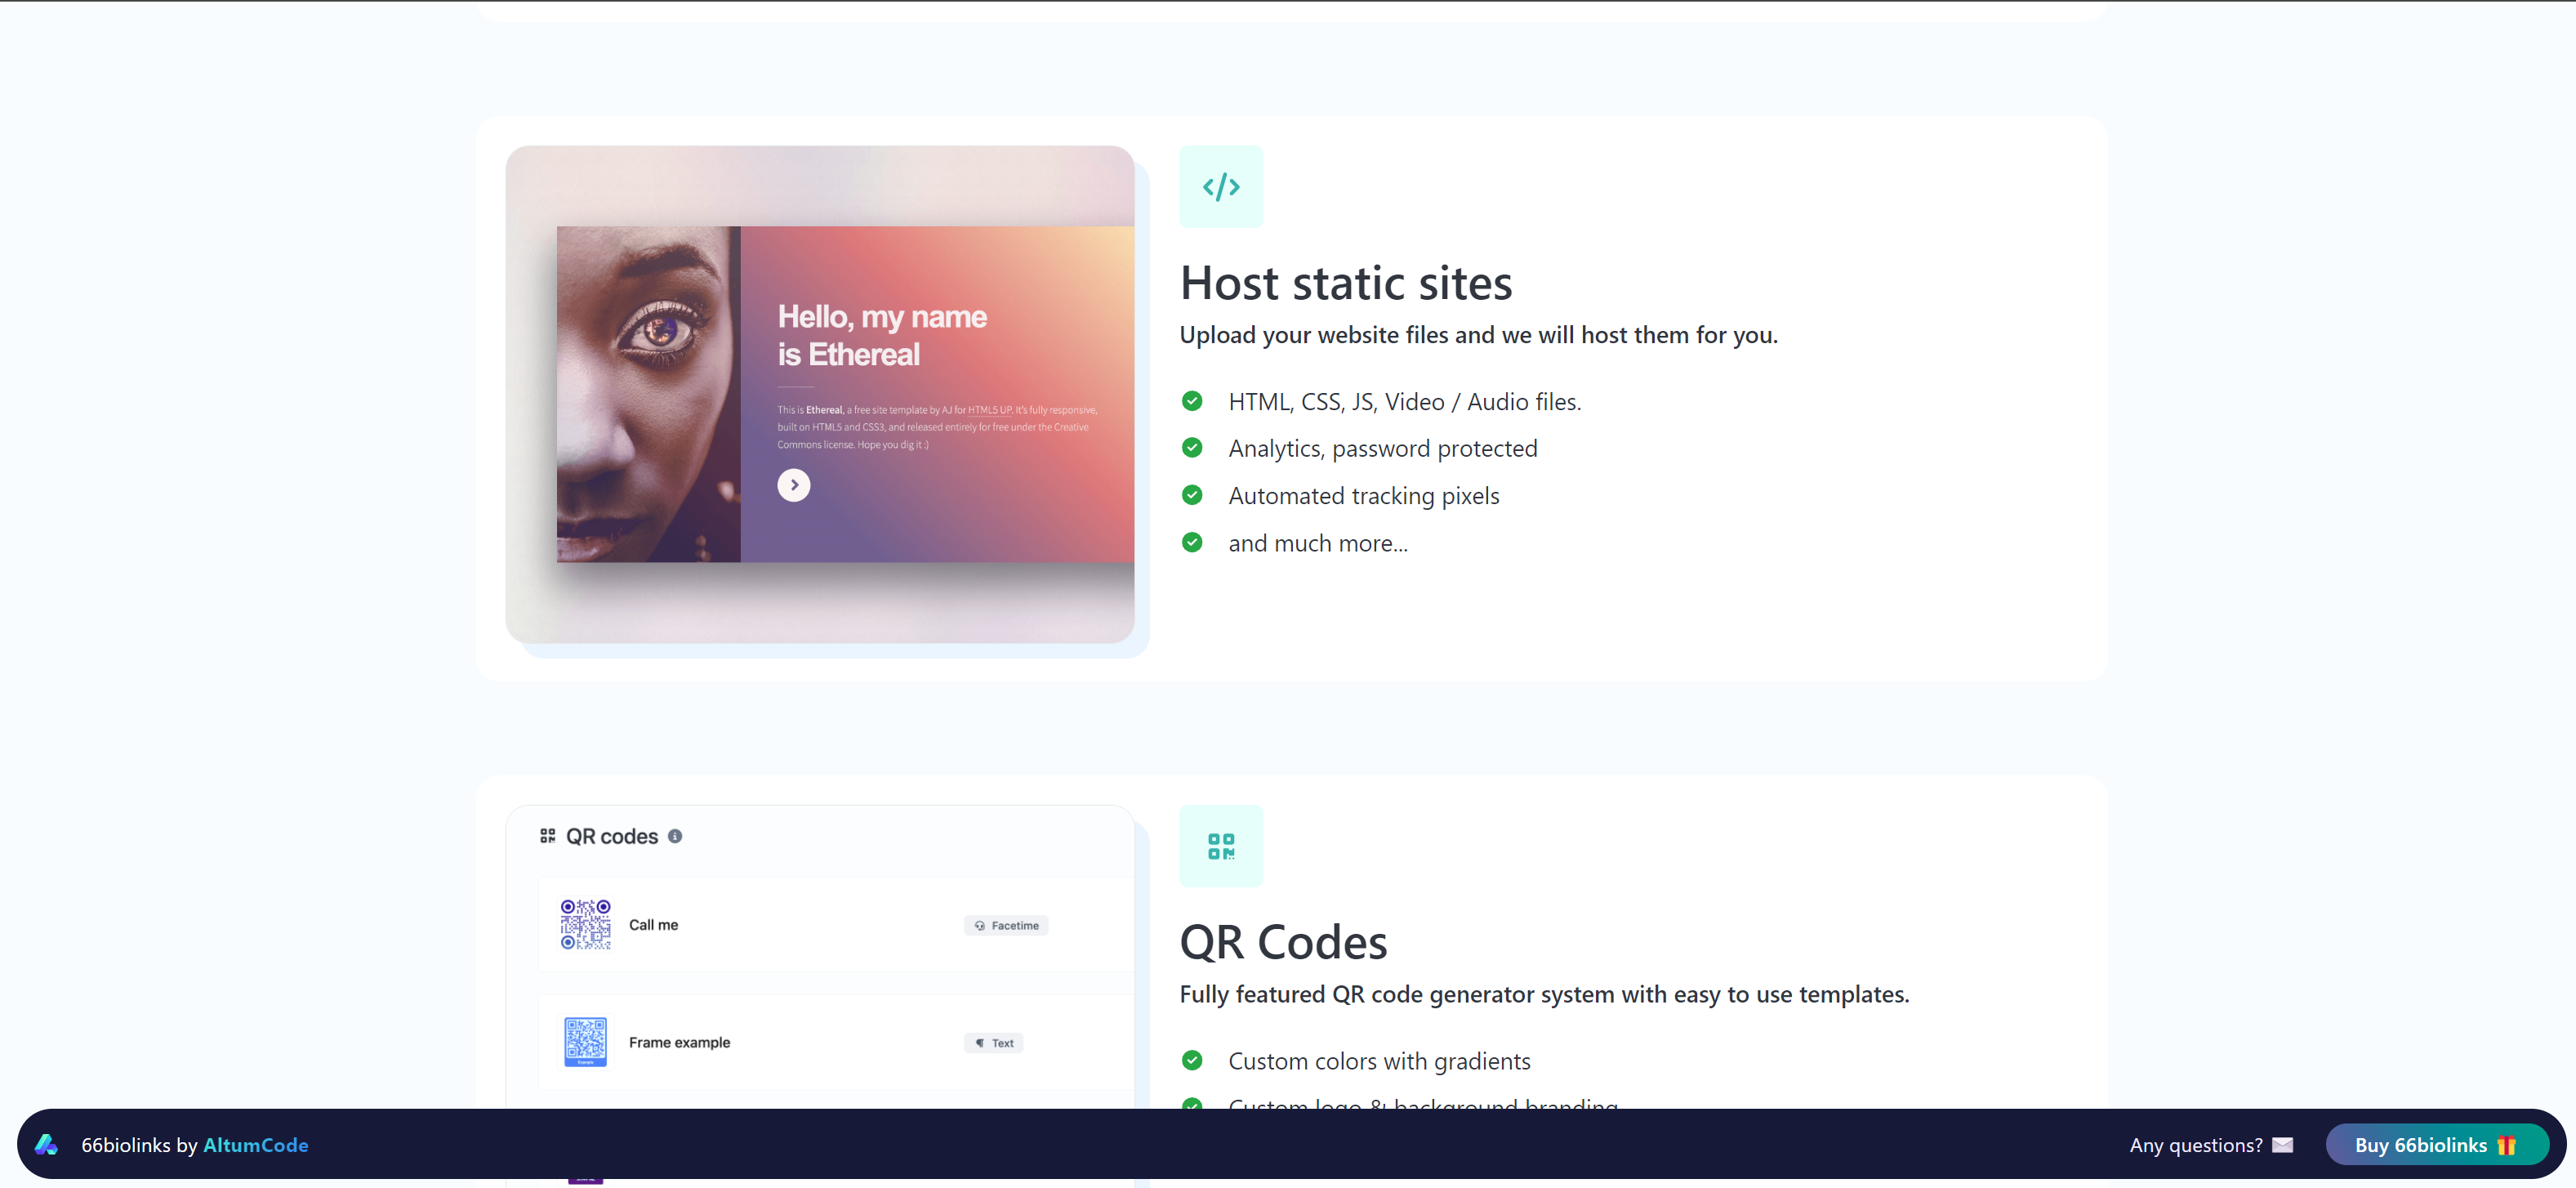Open the info tooltip next to QR codes
Viewport: 2576px width, 1188px height.
pyautogui.click(x=676, y=836)
